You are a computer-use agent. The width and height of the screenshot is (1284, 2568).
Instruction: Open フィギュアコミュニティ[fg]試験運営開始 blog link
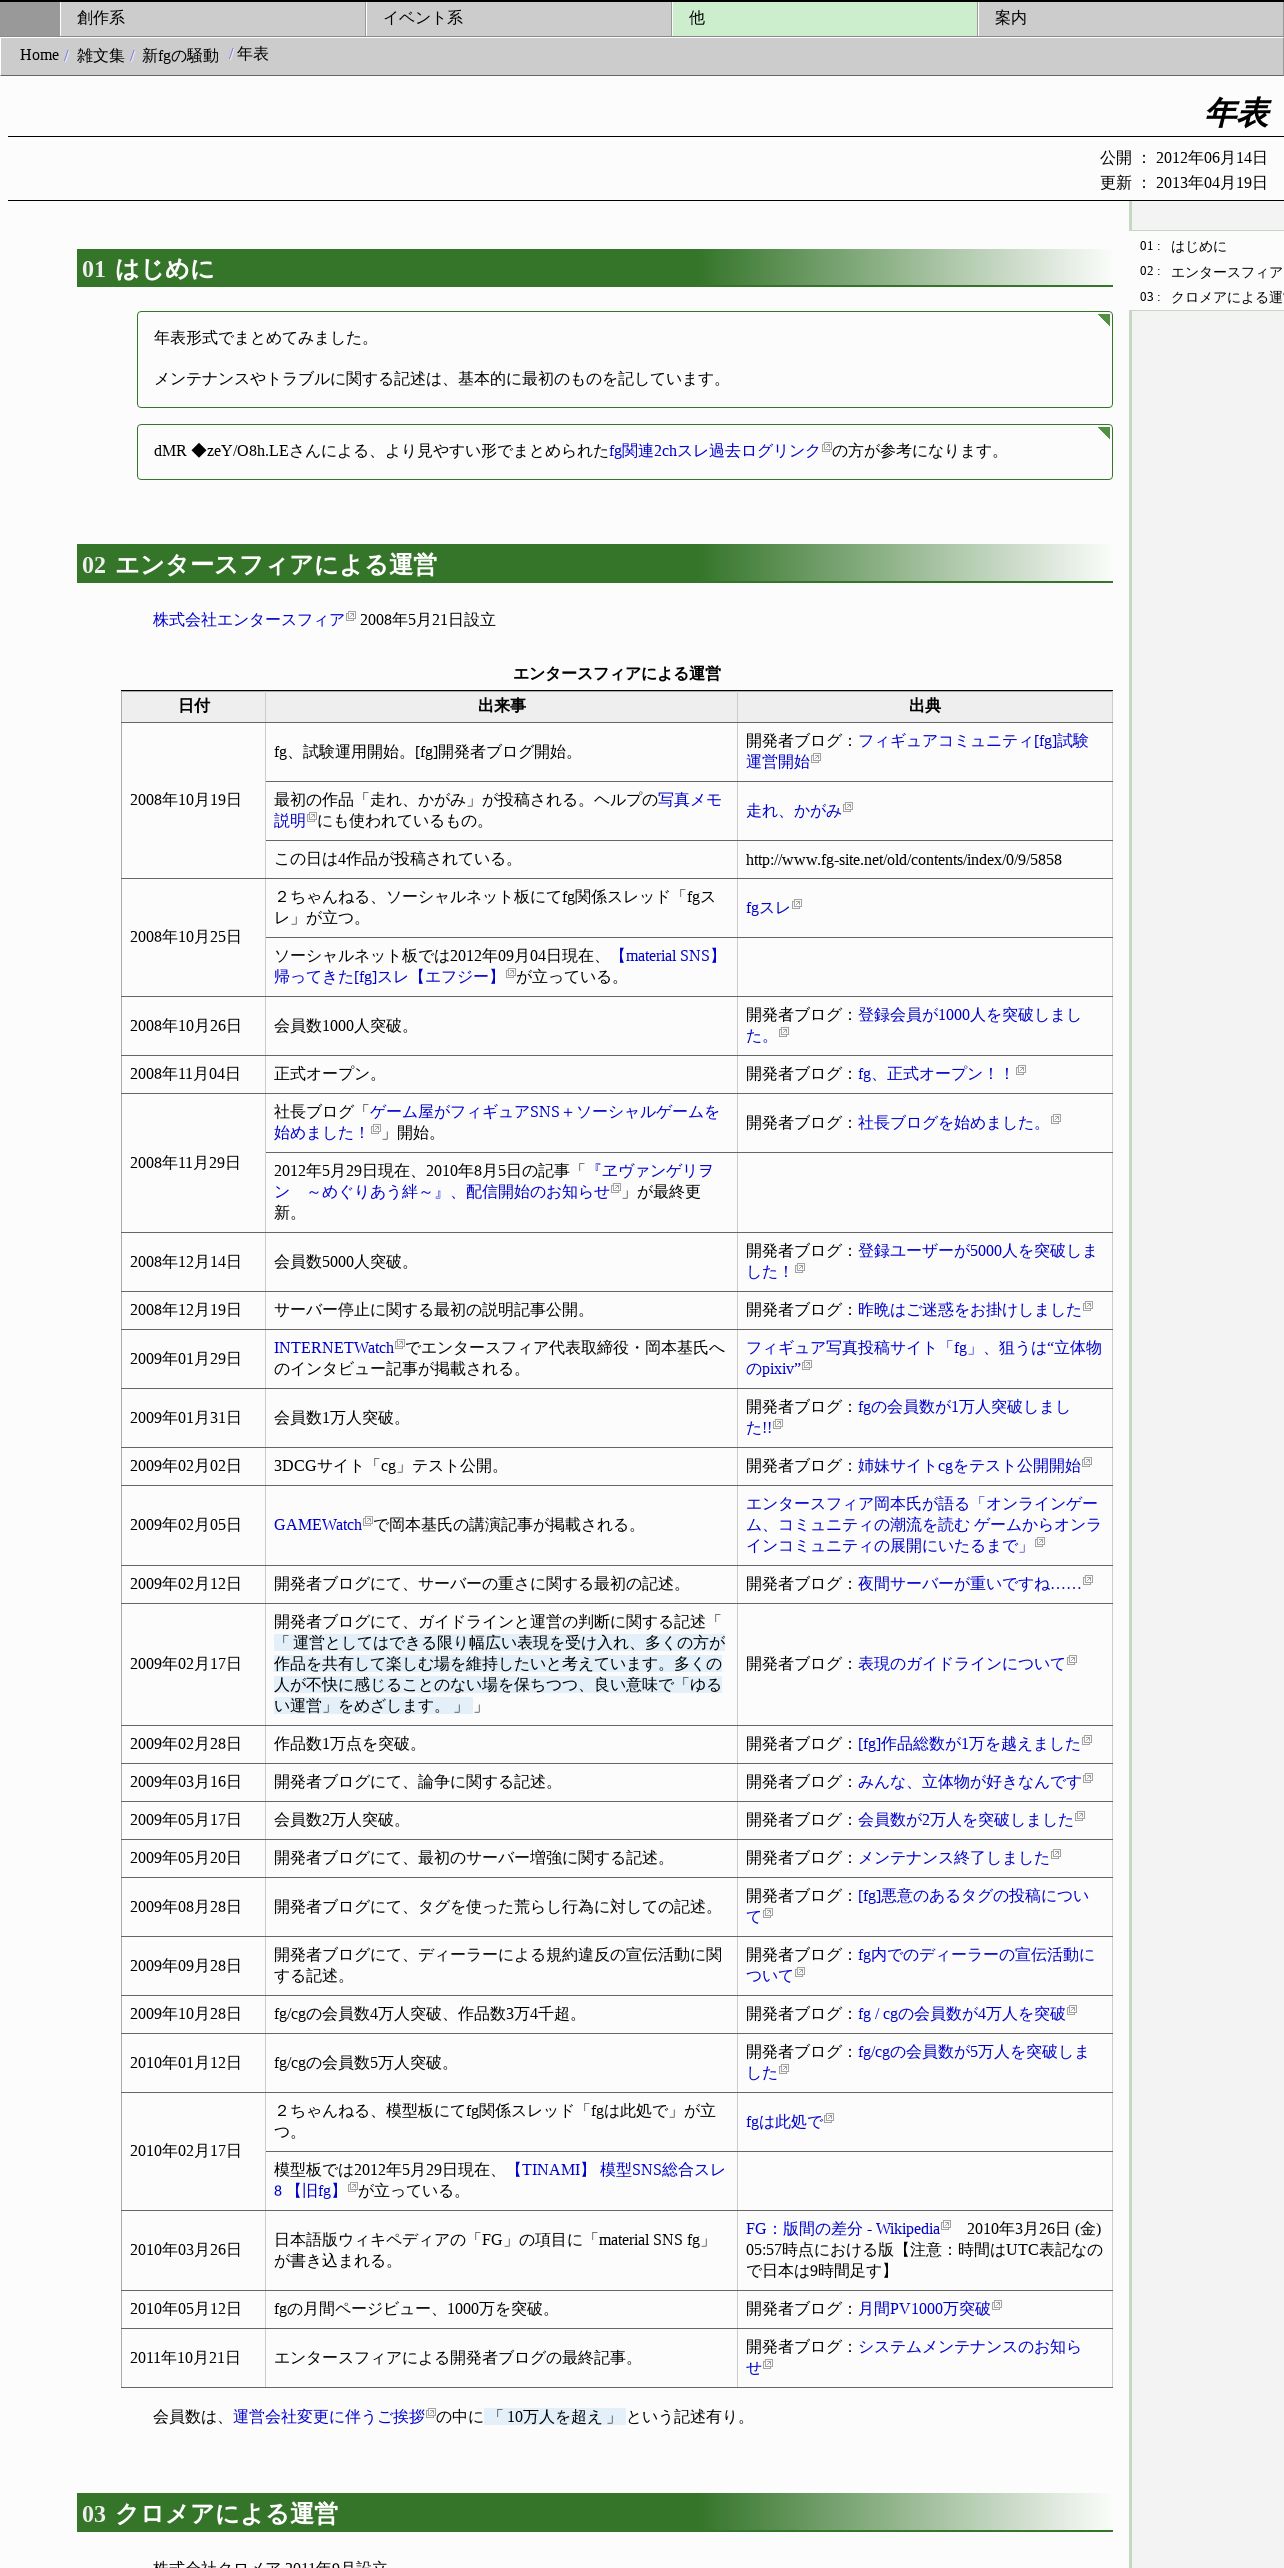click(917, 751)
